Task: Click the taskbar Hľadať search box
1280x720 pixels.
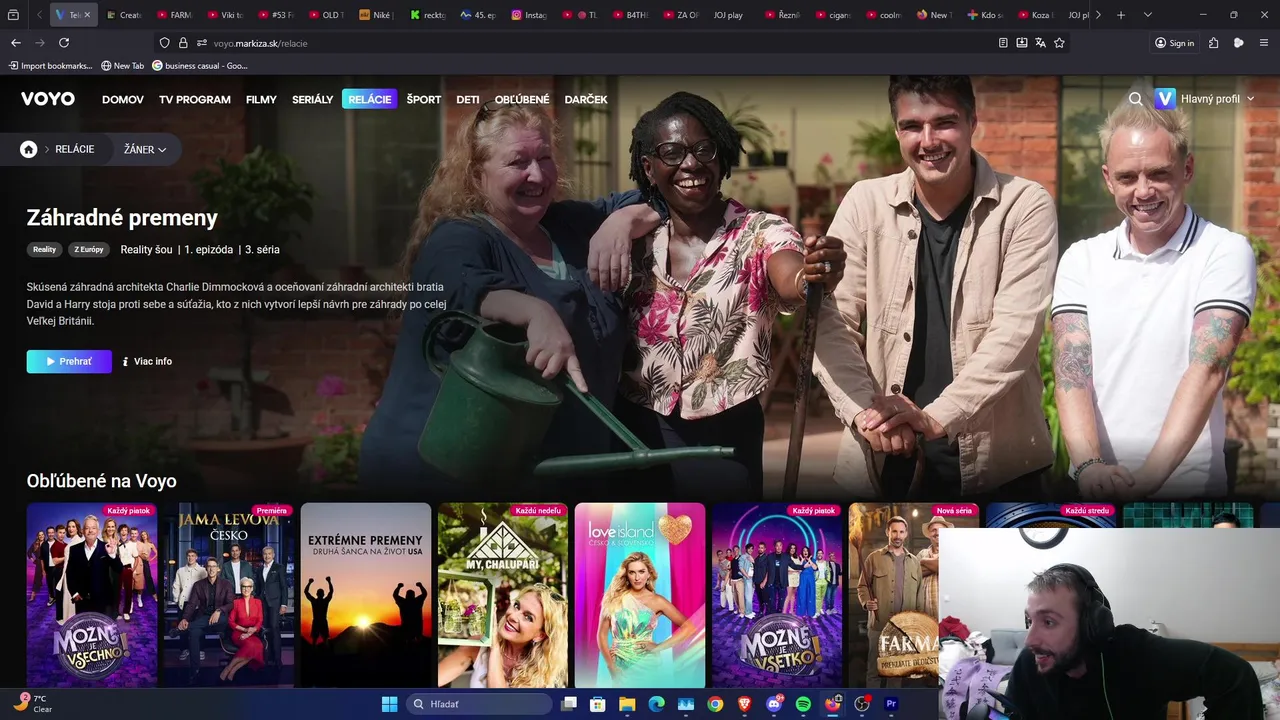Action: point(480,704)
